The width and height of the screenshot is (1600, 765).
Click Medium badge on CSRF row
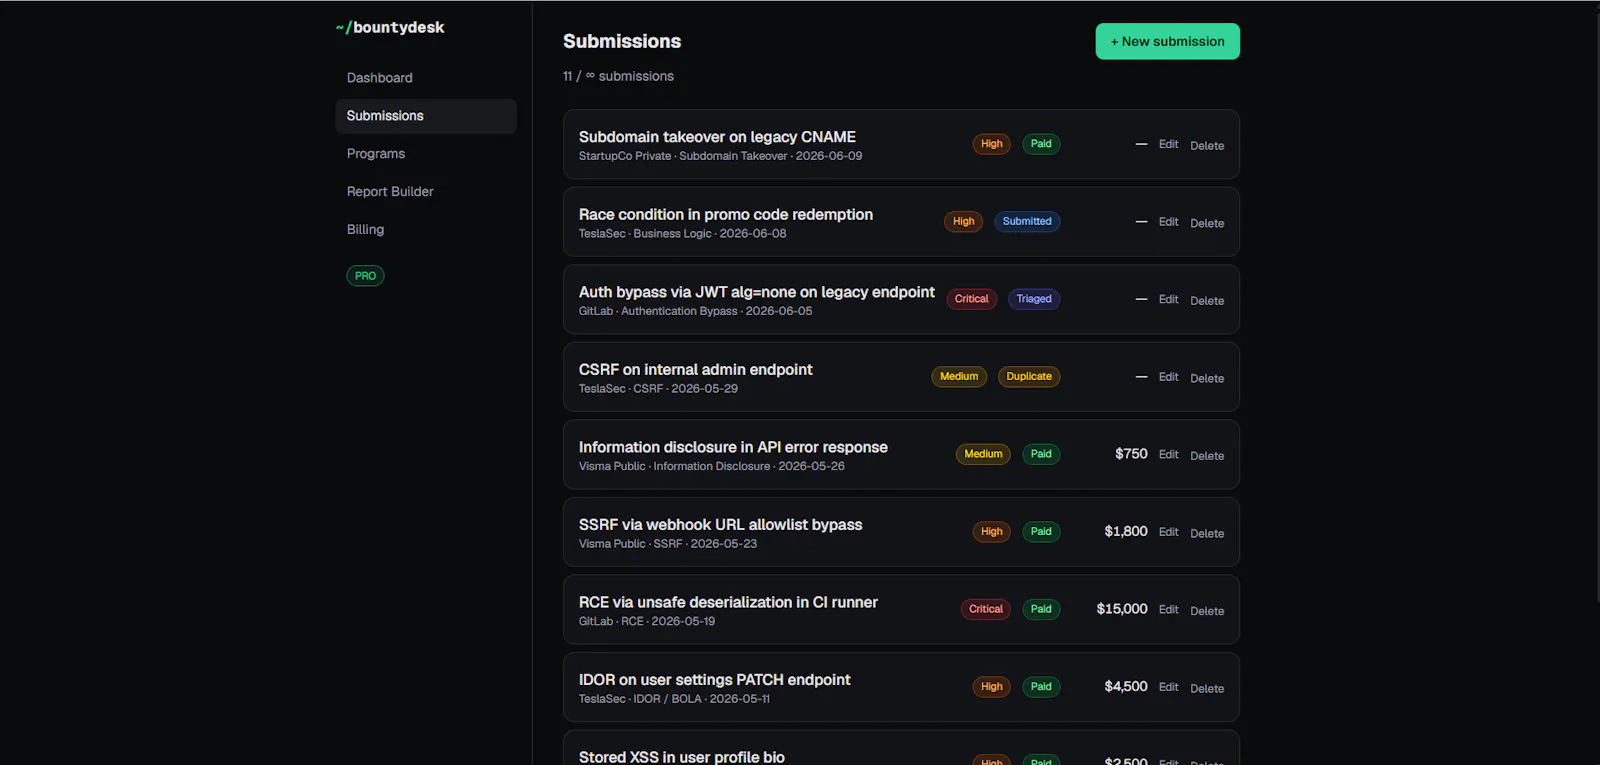pyautogui.click(x=959, y=377)
